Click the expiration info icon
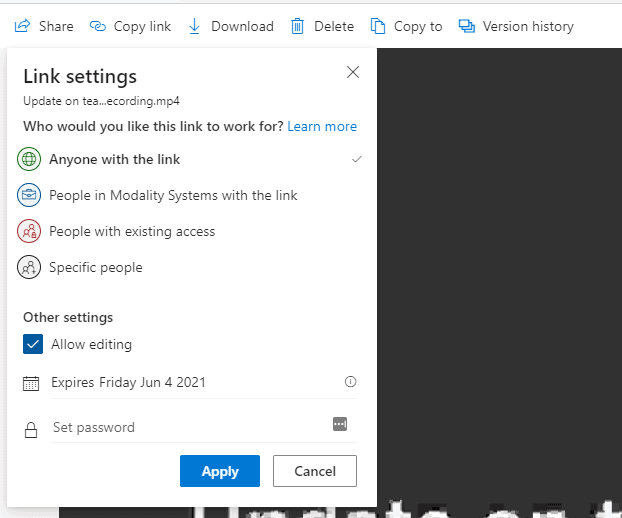Viewport: 622px width, 518px height. coord(350,382)
